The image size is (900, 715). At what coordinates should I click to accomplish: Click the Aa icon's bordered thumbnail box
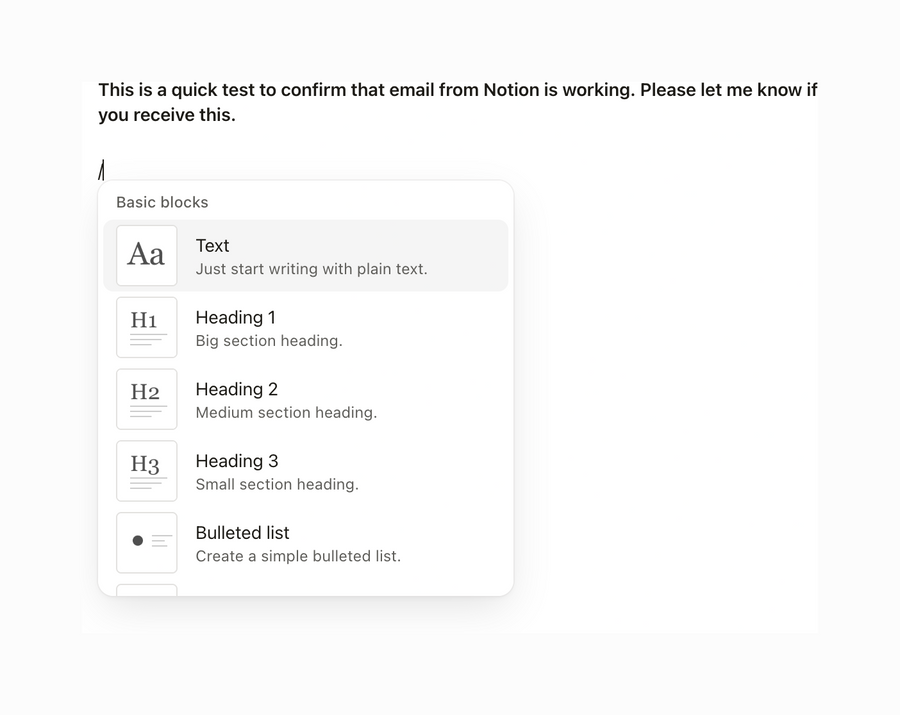pos(147,255)
